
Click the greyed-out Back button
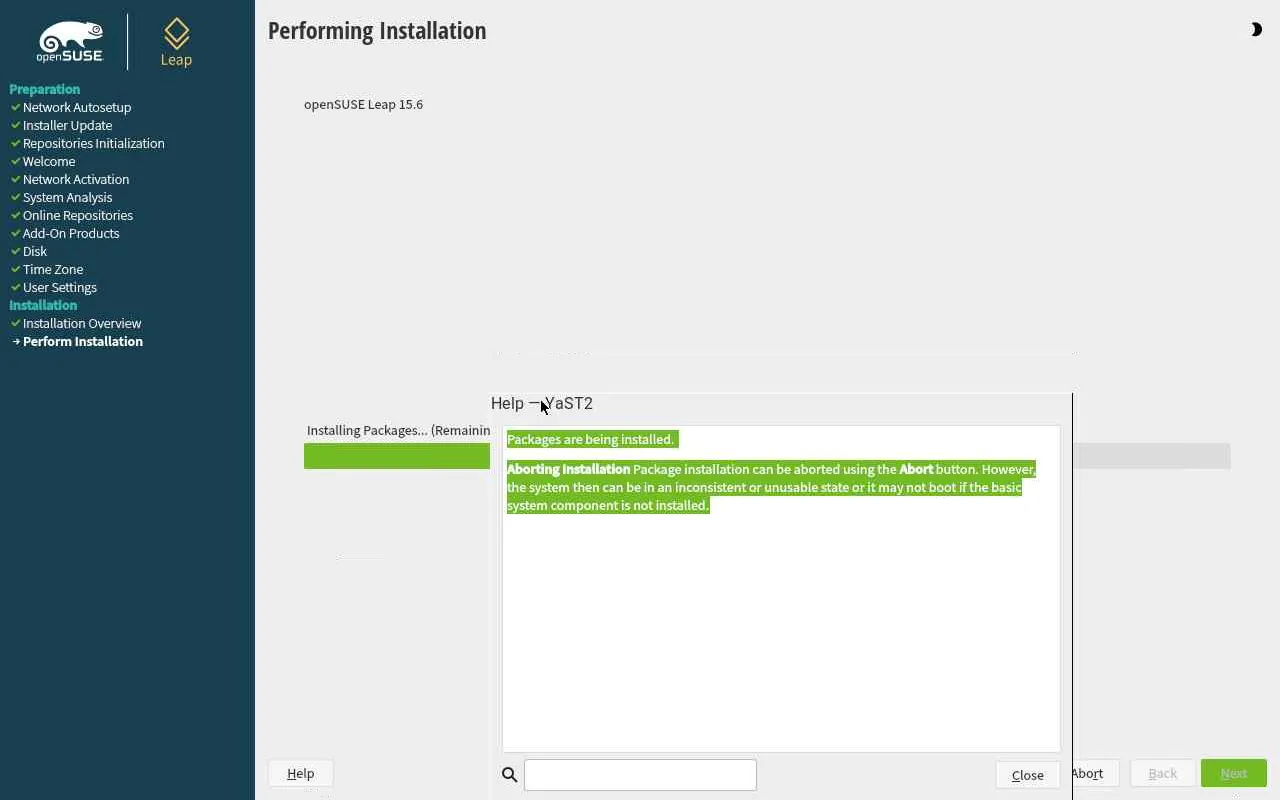click(x=1162, y=773)
